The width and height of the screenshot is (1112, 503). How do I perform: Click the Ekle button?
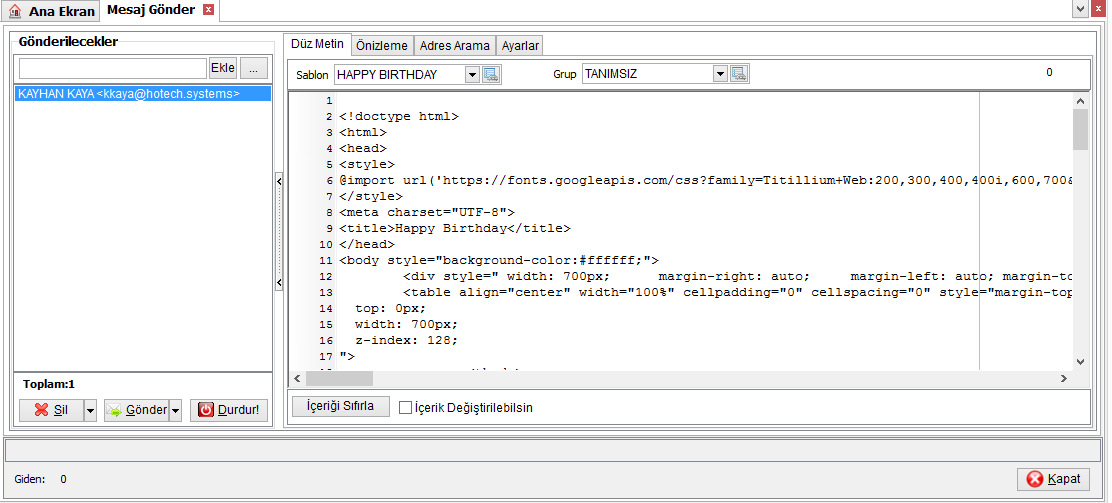[223, 68]
